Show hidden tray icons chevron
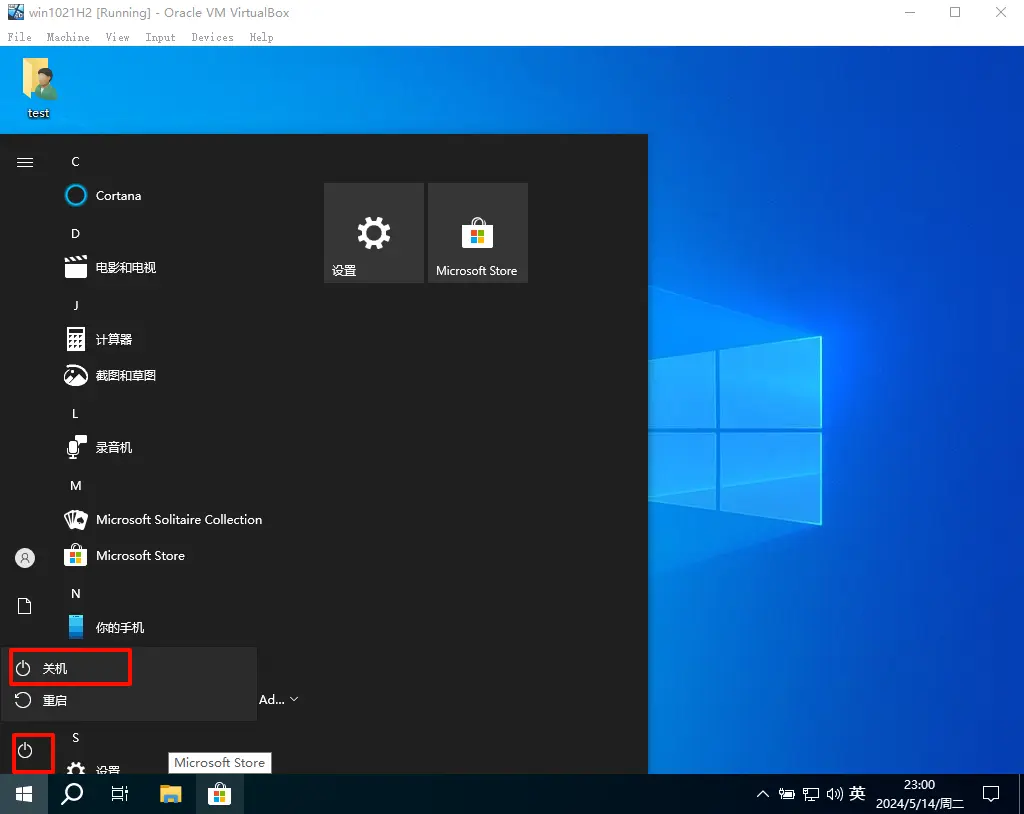 point(762,794)
